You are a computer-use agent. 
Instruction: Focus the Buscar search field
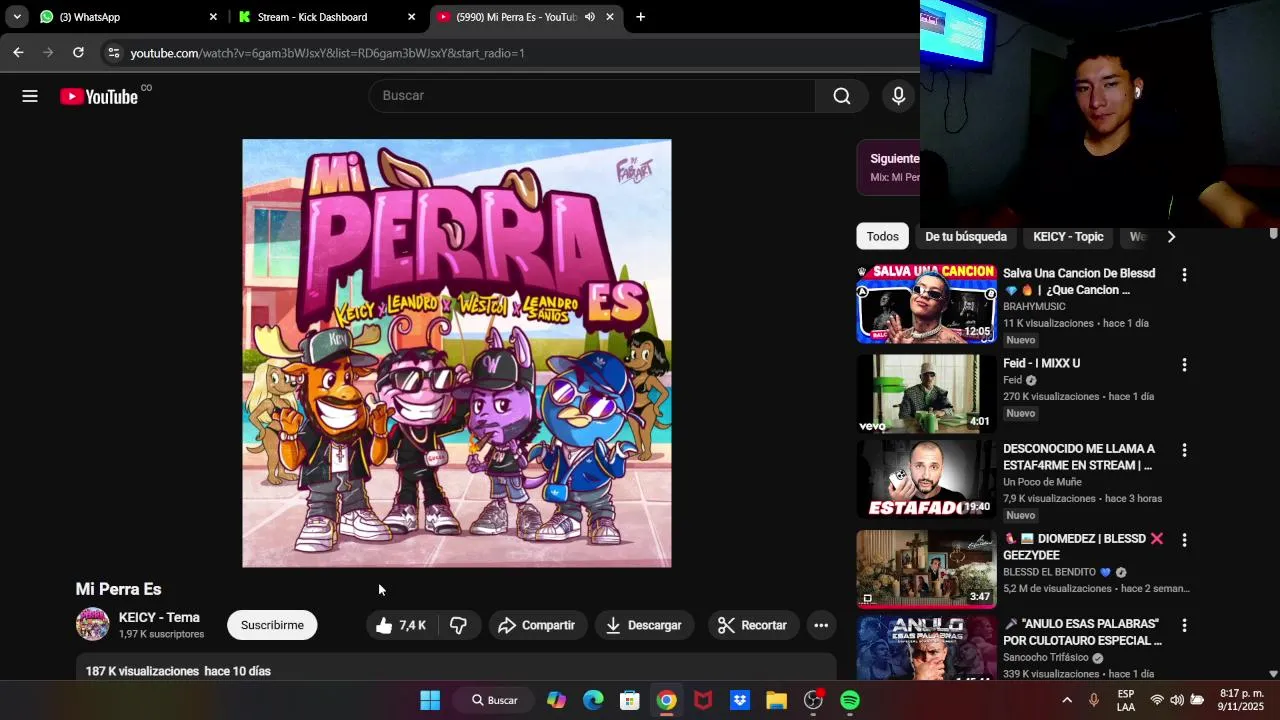(592, 96)
